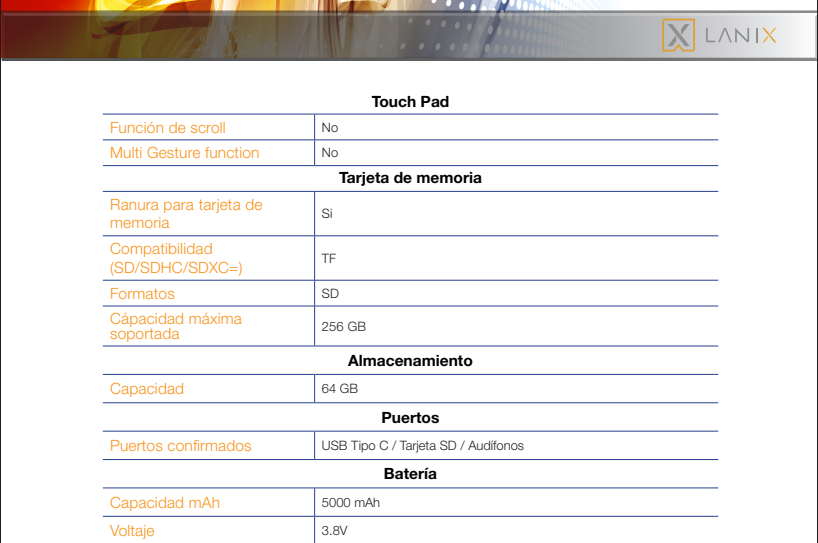The height and width of the screenshot is (543, 818).
Task: Click the 'Multi Gesture function' label
Action: tap(184, 153)
